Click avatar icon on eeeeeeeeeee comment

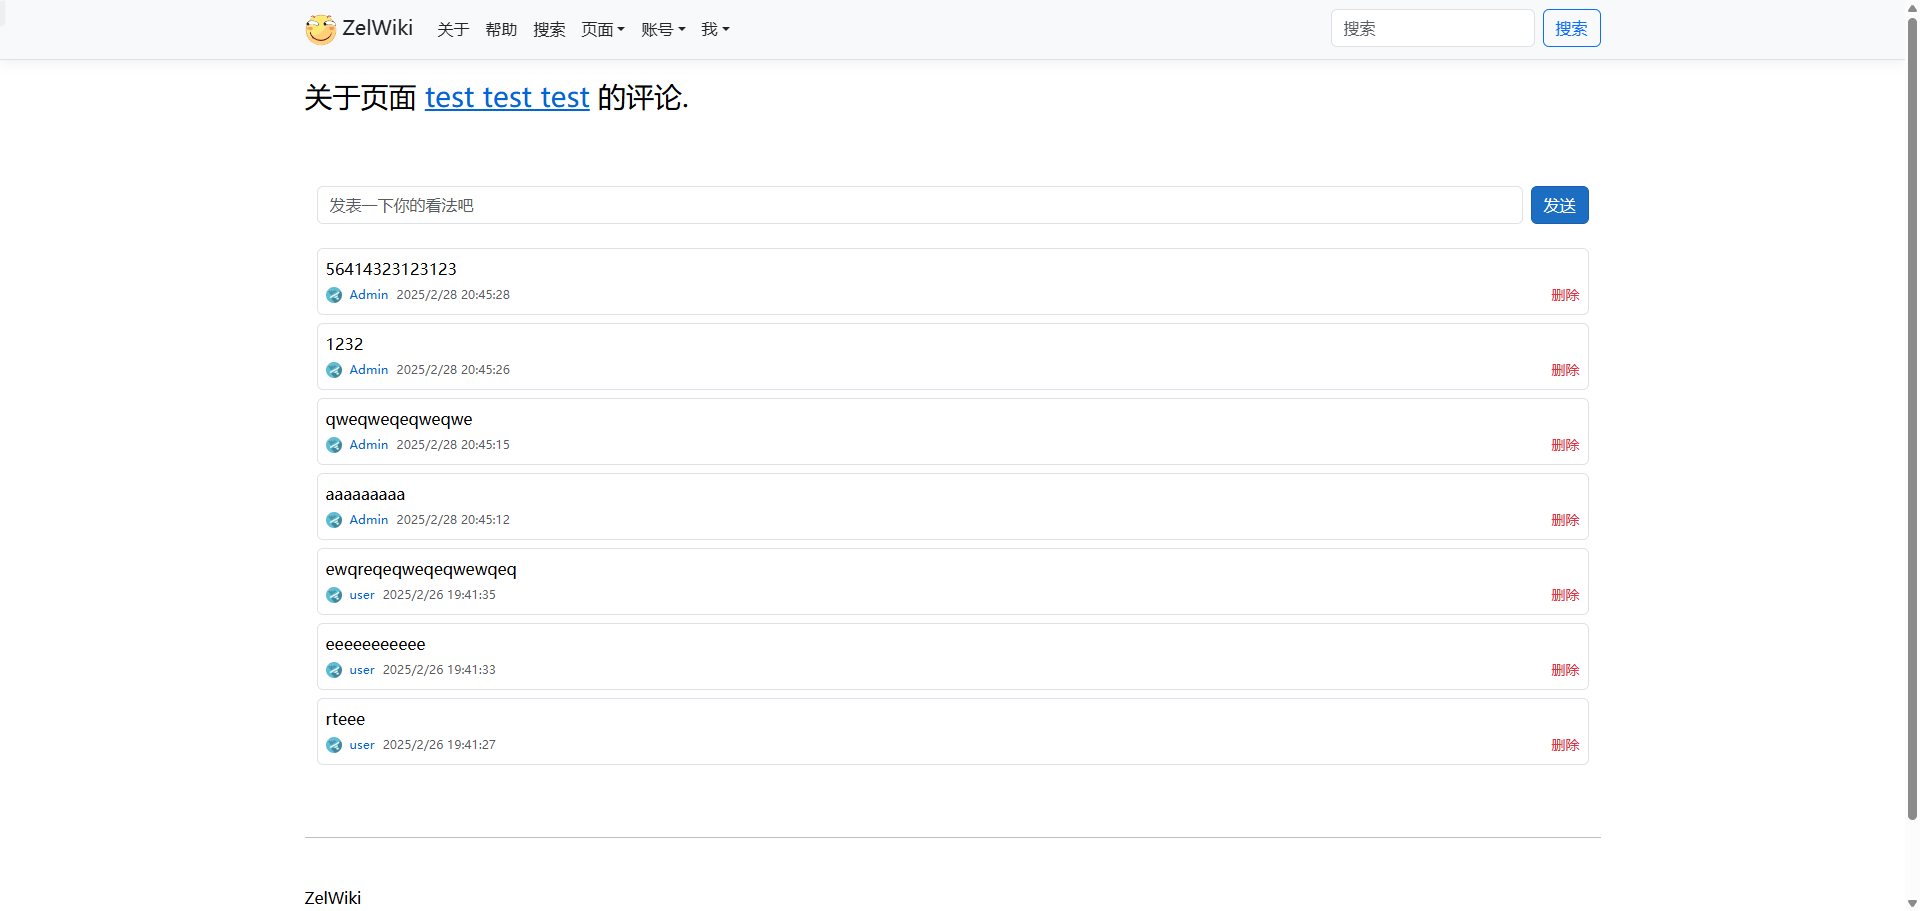point(334,670)
